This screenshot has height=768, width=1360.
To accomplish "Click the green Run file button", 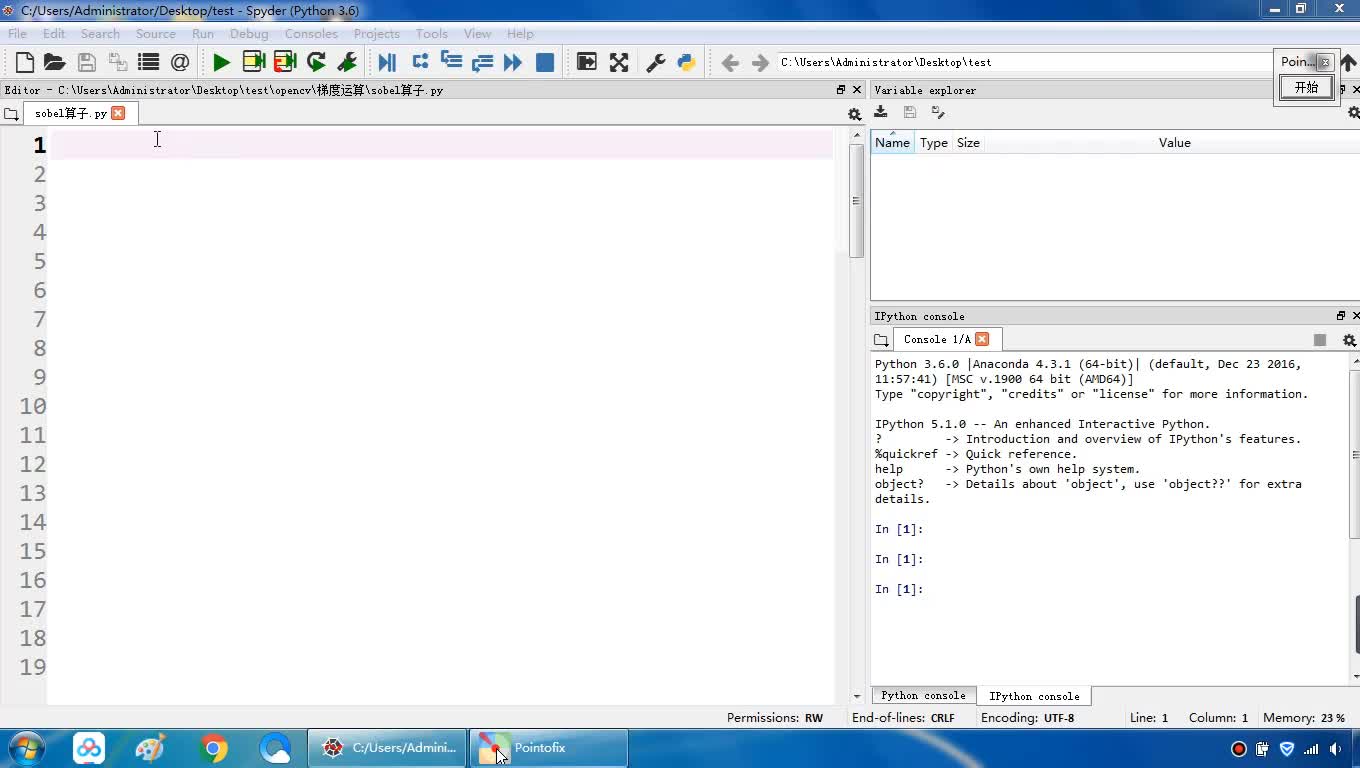I will [x=221, y=63].
